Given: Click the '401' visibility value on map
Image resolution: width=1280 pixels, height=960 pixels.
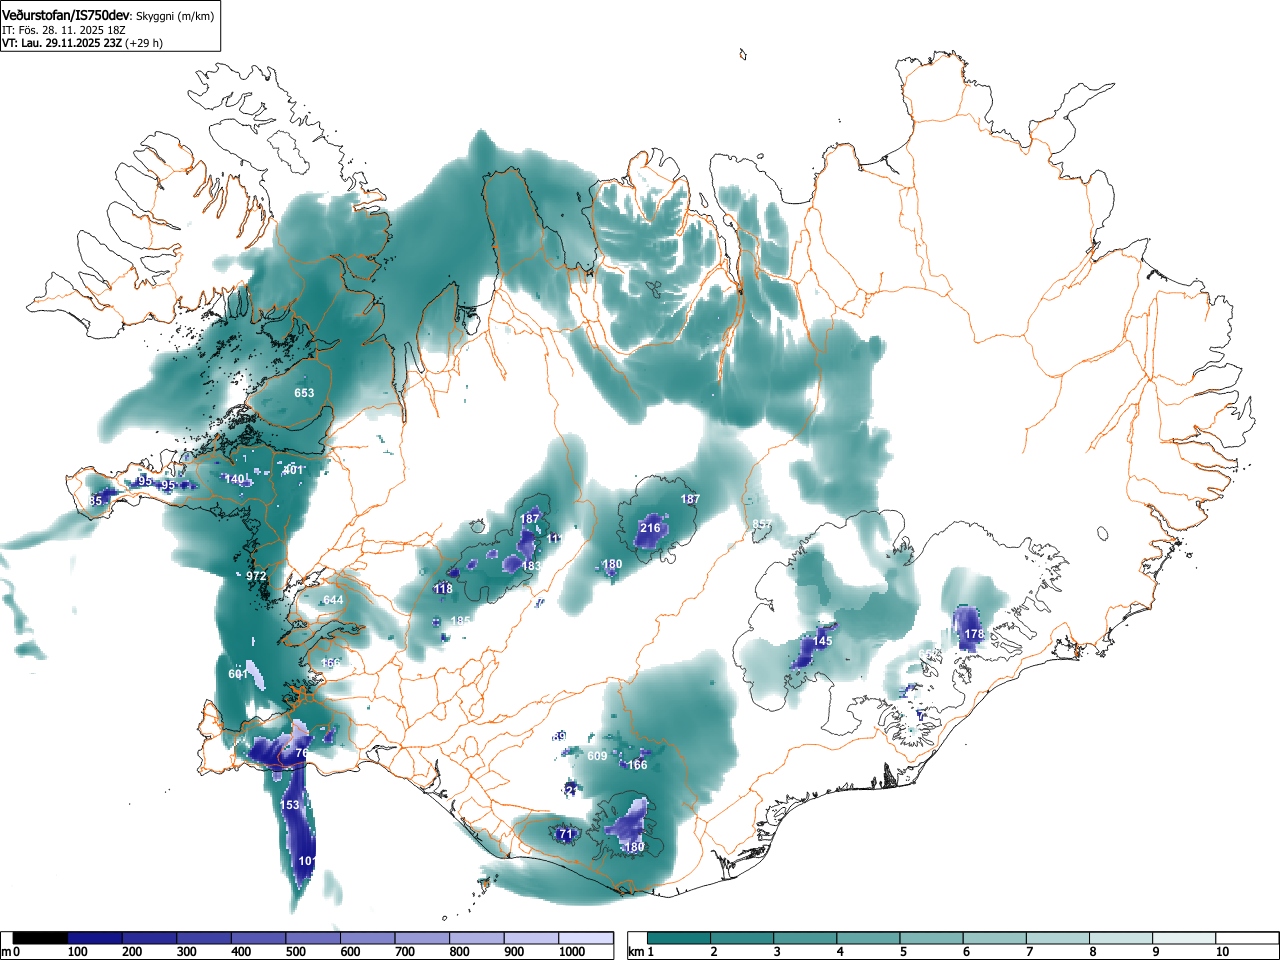Looking at the screenshot, I should pyautogui.click(x=292, y=470).
